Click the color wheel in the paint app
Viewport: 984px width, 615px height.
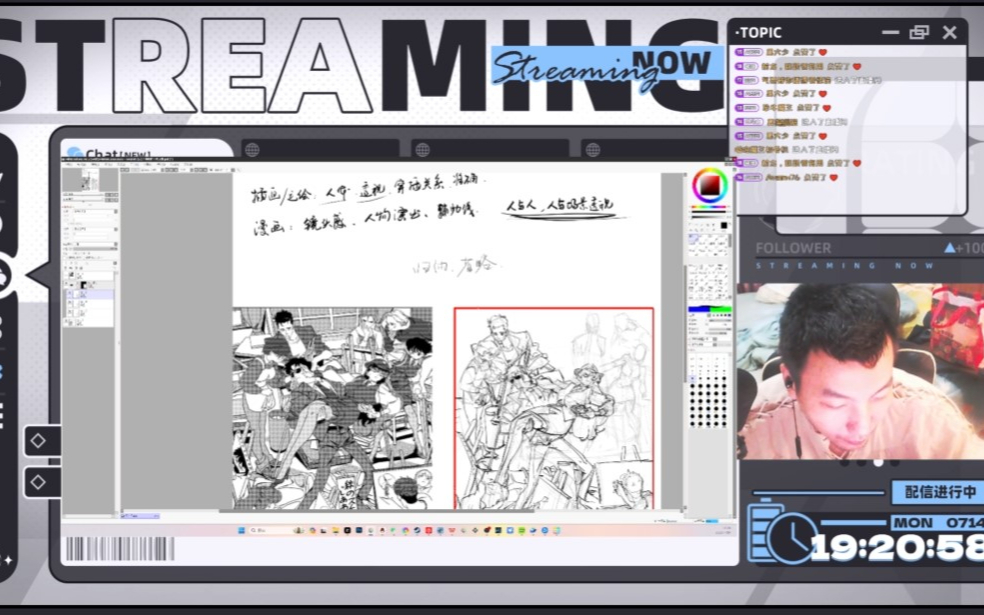pos(710,185)
